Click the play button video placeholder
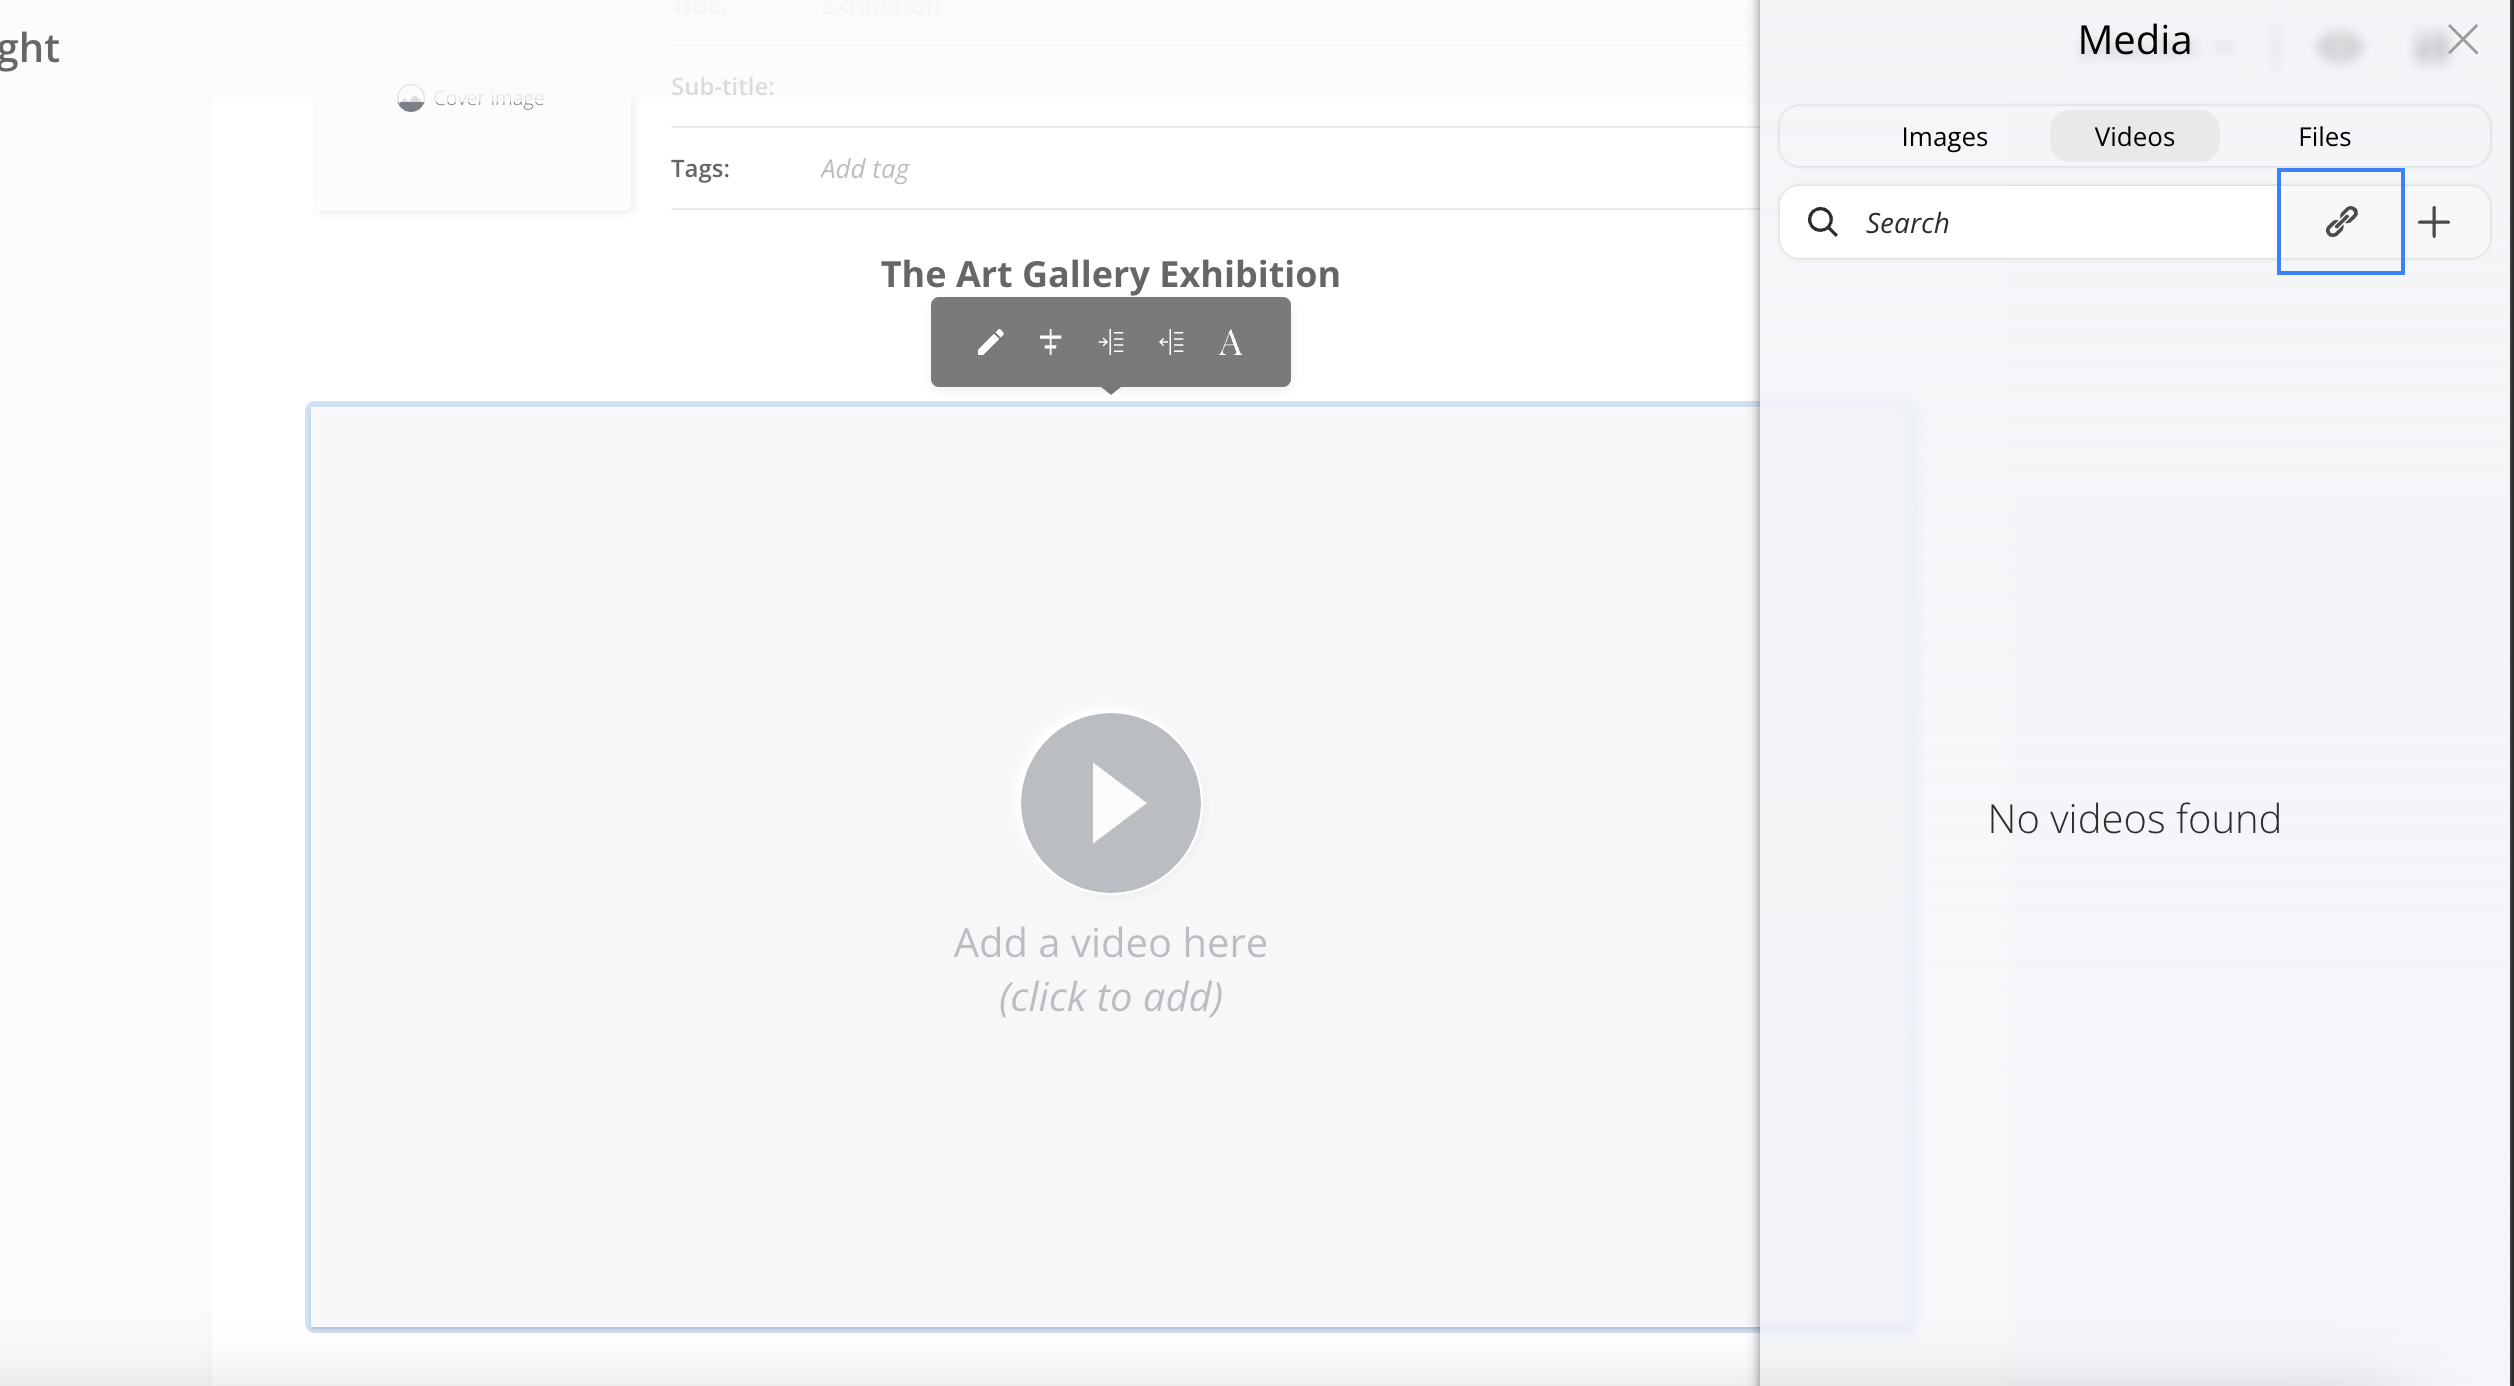Viewport: 2514px width, 1386px height. coord(1110,802)
